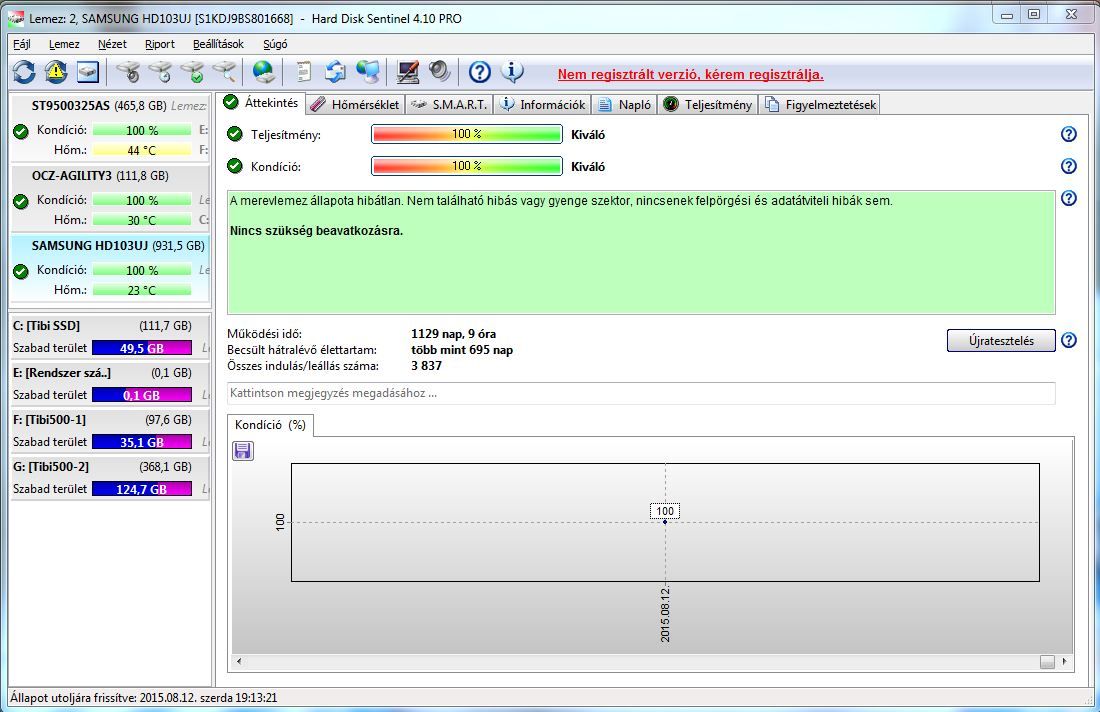
Task: Click the 100 data point on the graph
Action: 665,522
